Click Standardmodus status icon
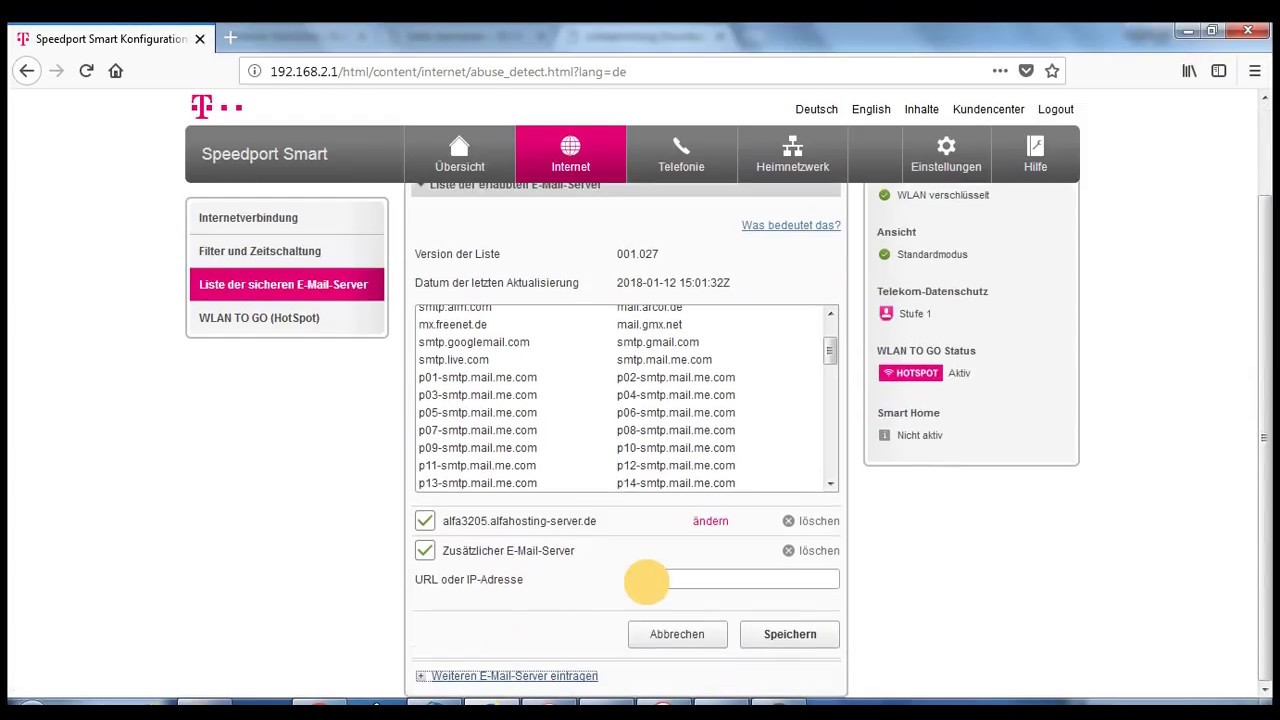This screenshot has height=720, width=1280. 884,255
